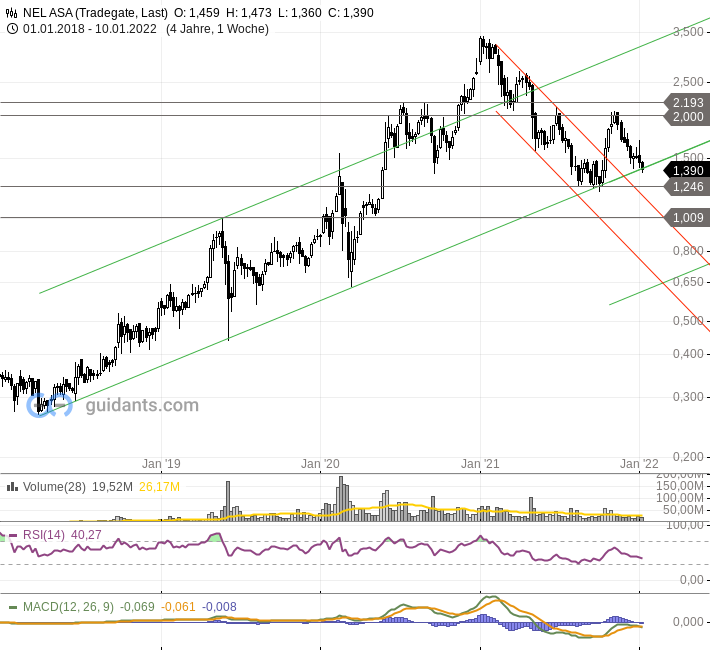The image size is (710, 650).
Task: Click the Volume(28) indicator label
Action: (54, 487)
